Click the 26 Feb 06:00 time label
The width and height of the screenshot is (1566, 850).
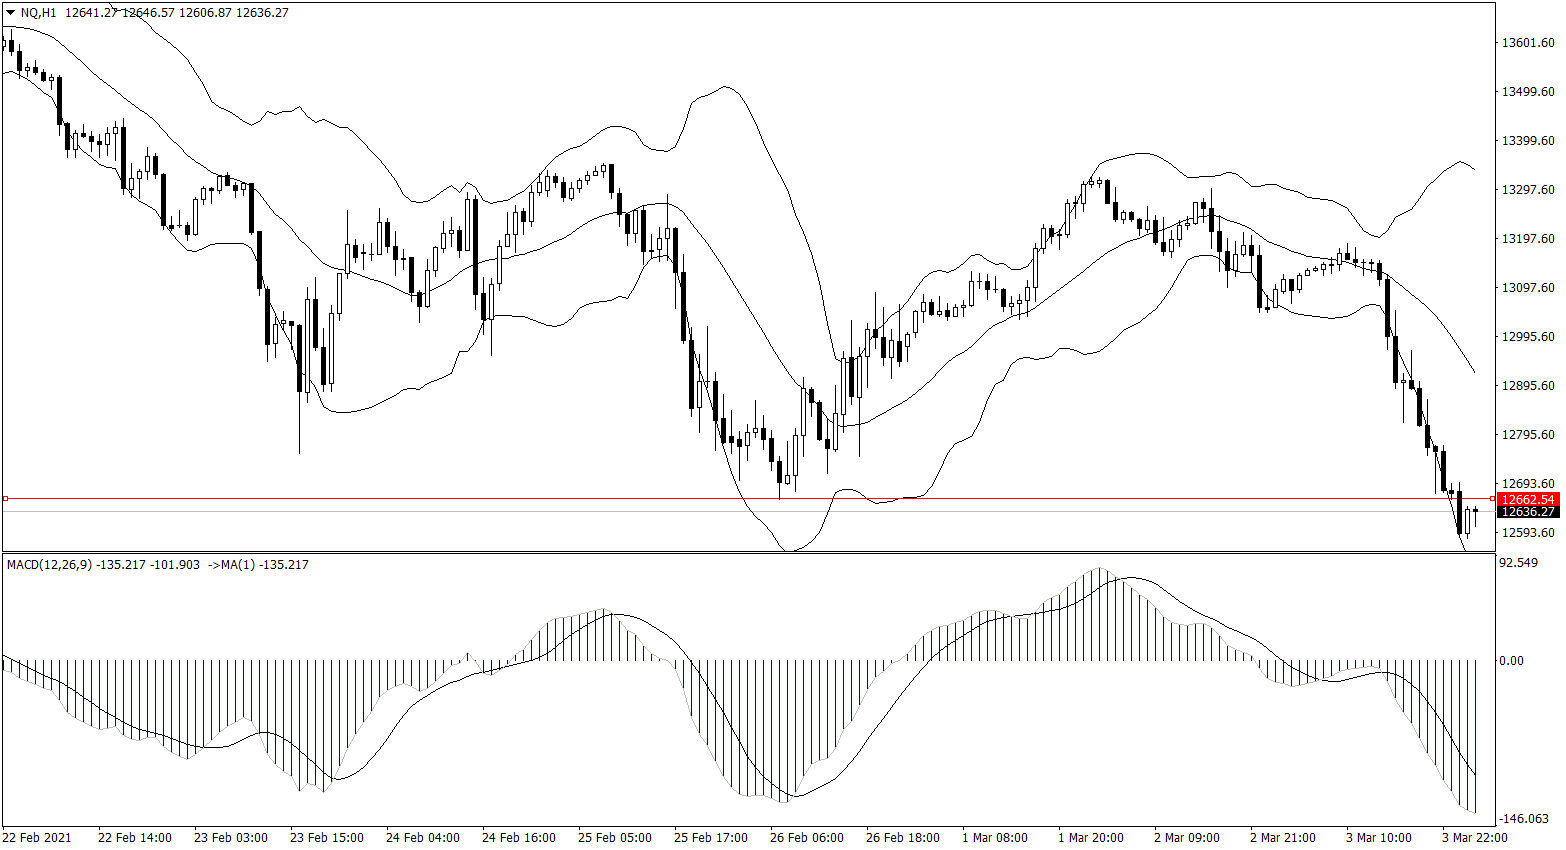pyautogui.click(x=806, y=838)
